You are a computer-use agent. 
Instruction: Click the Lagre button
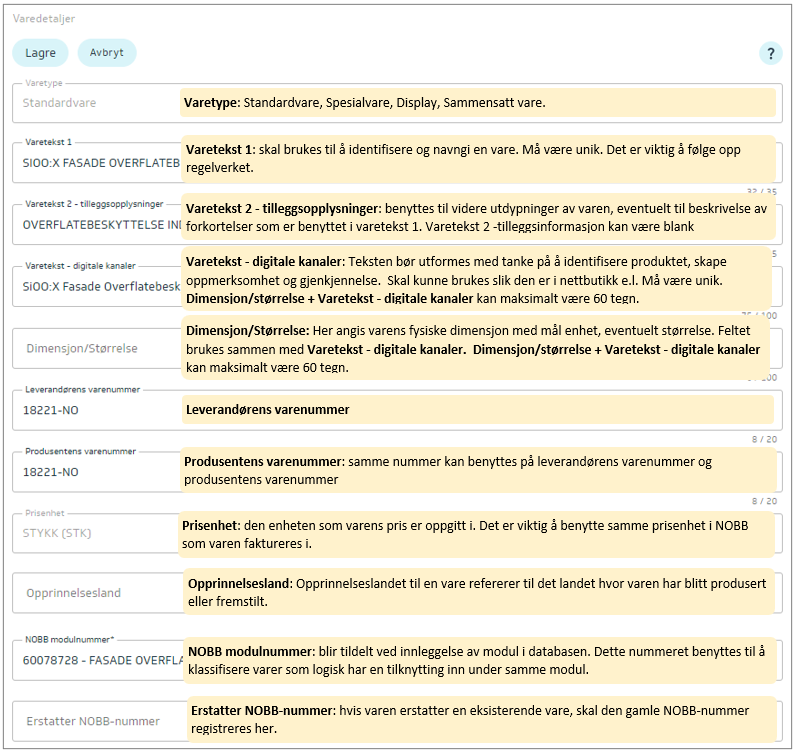(x=41, y=53)
